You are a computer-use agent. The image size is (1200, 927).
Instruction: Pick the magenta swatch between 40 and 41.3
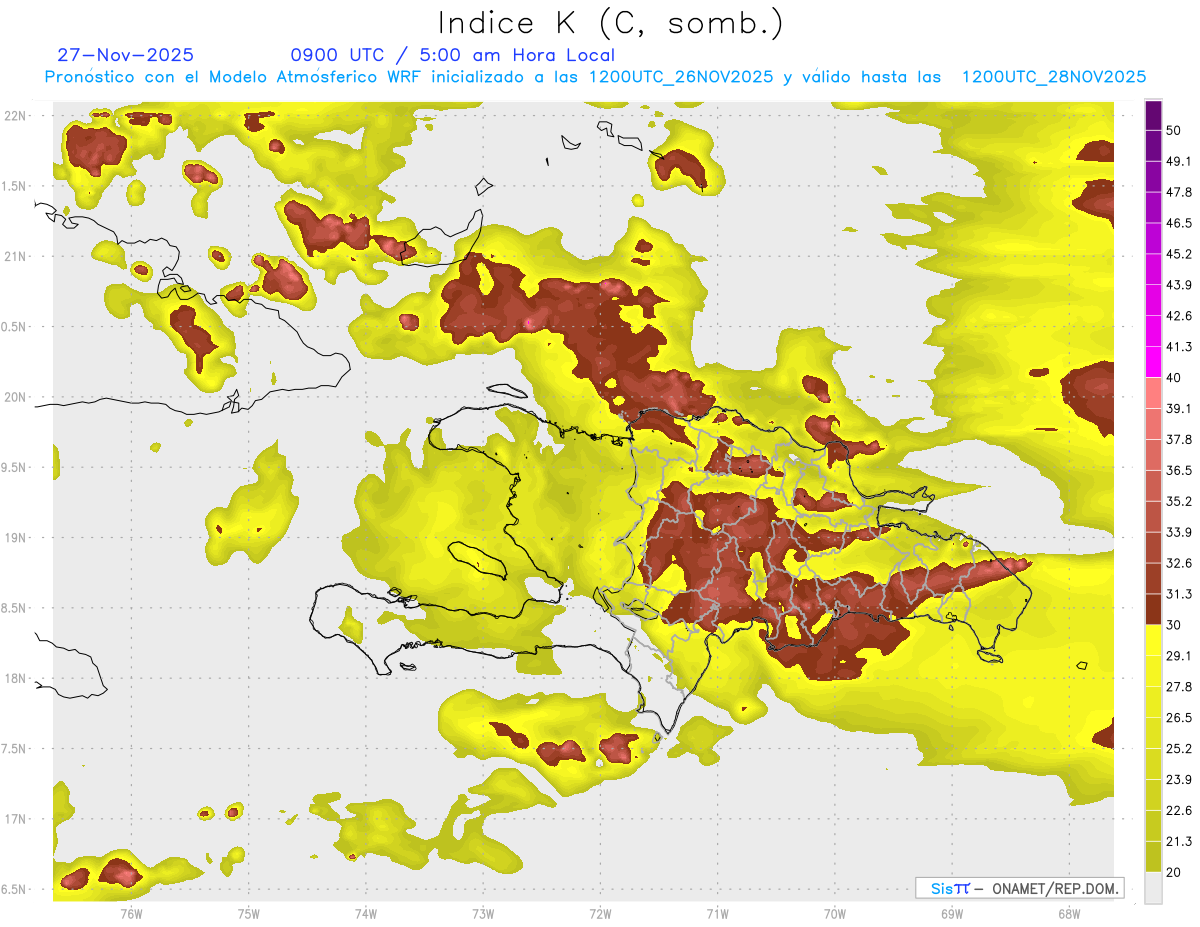pyautogui.click(x=1153, y=362)
